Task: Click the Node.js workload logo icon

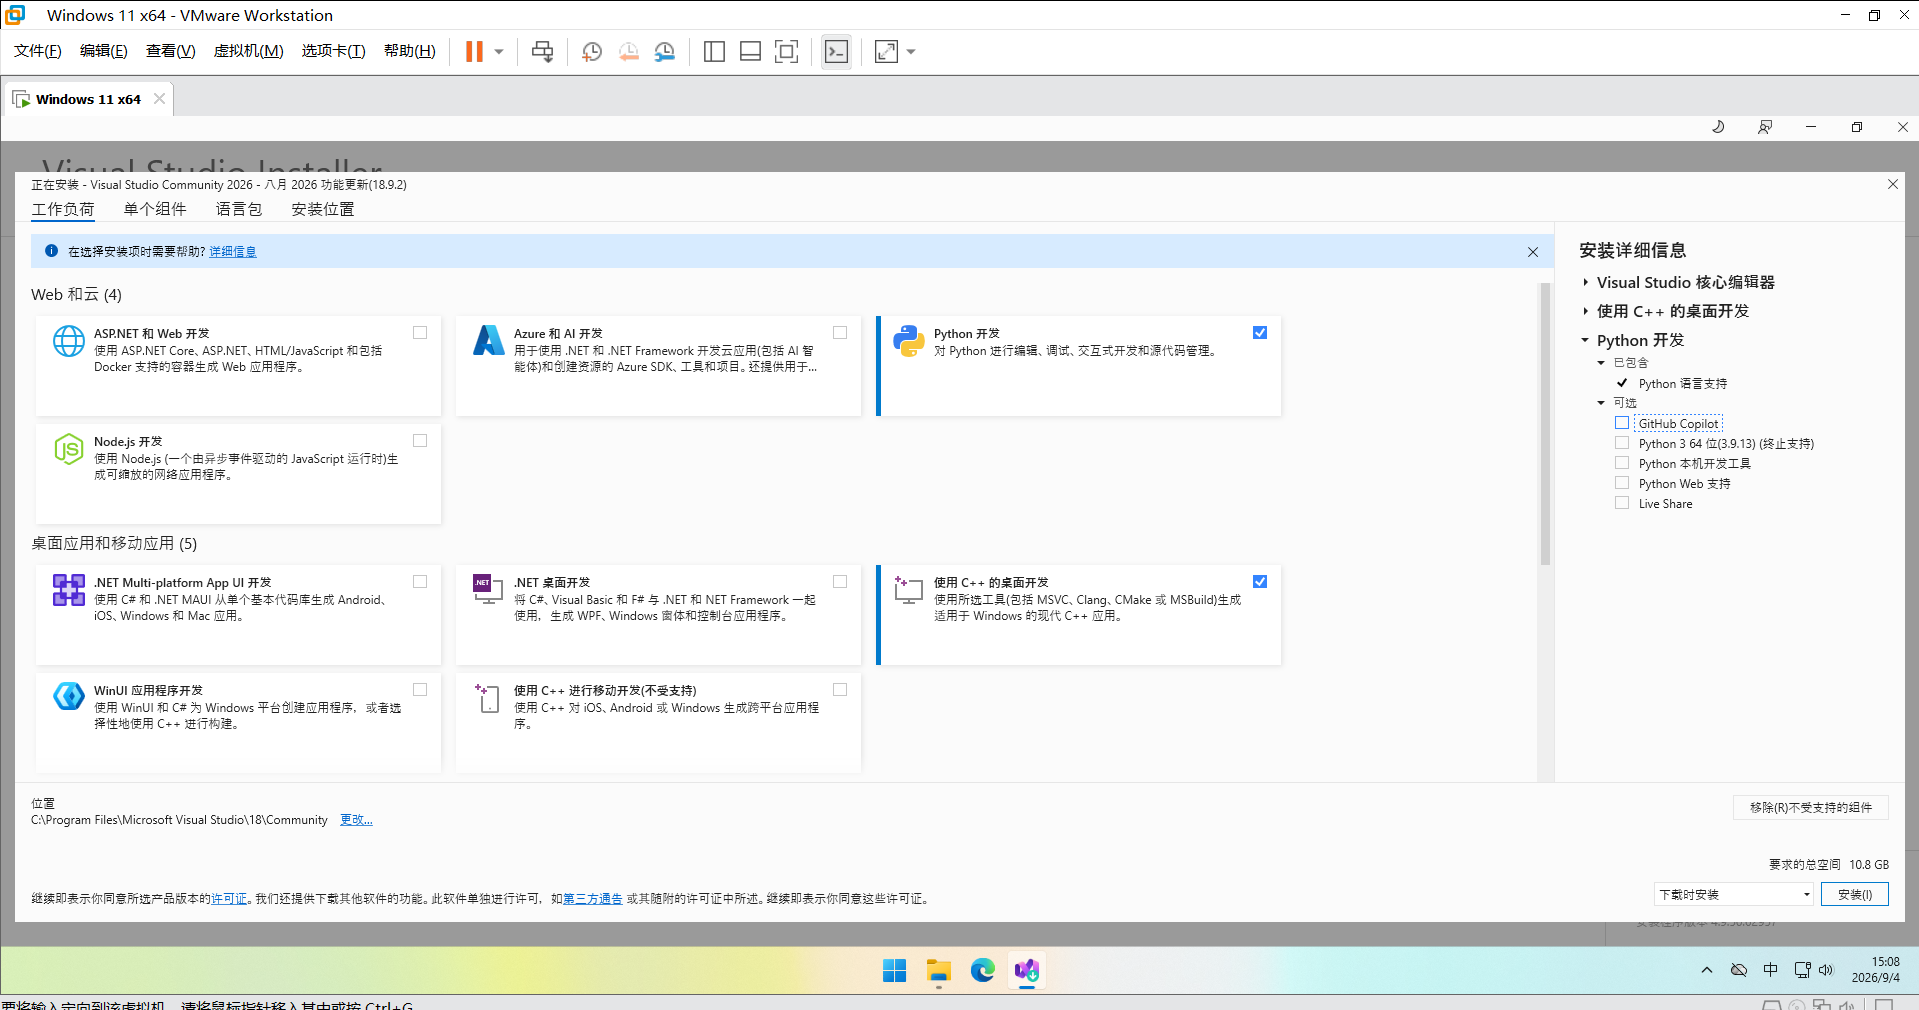Action: coord(69,449)
